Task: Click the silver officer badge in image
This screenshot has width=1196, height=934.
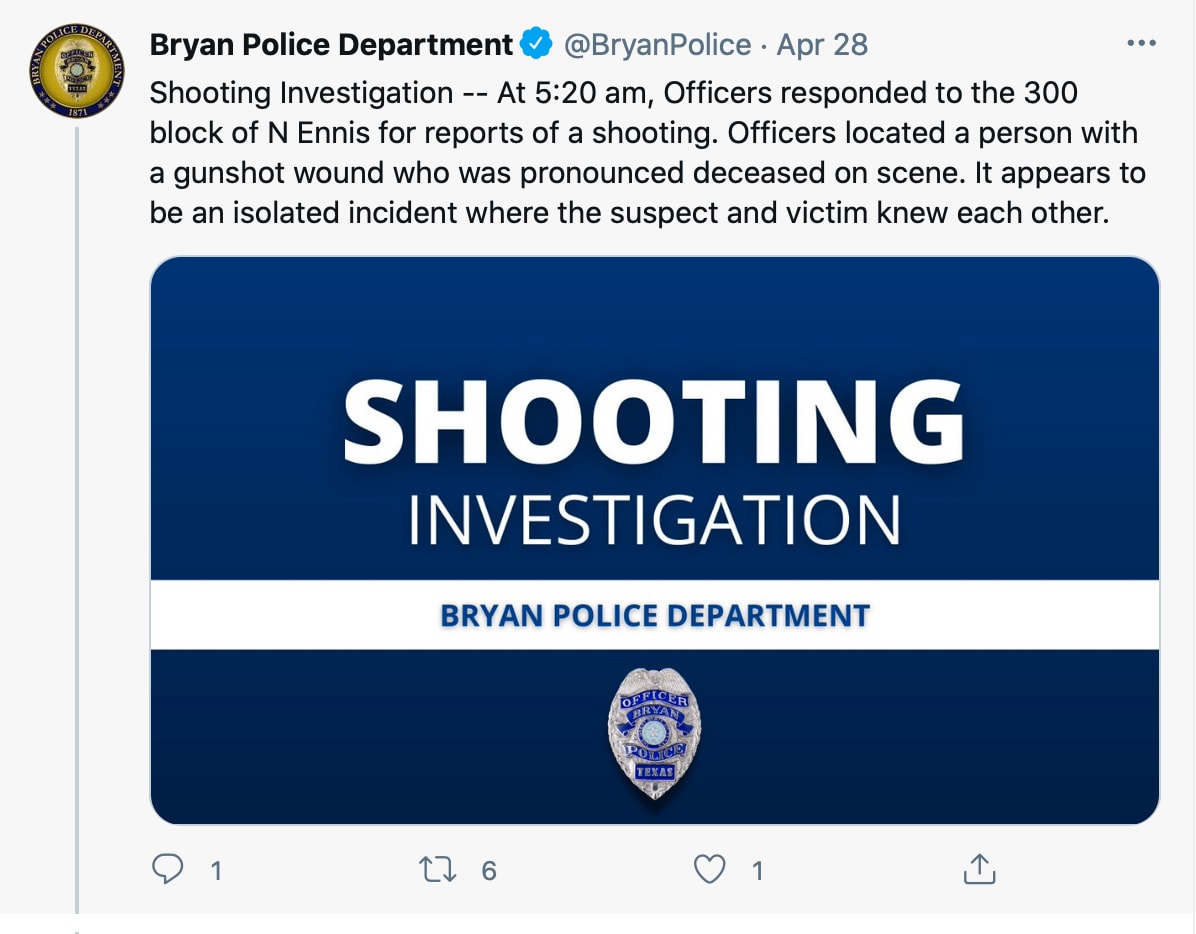Action: [654, 732]
